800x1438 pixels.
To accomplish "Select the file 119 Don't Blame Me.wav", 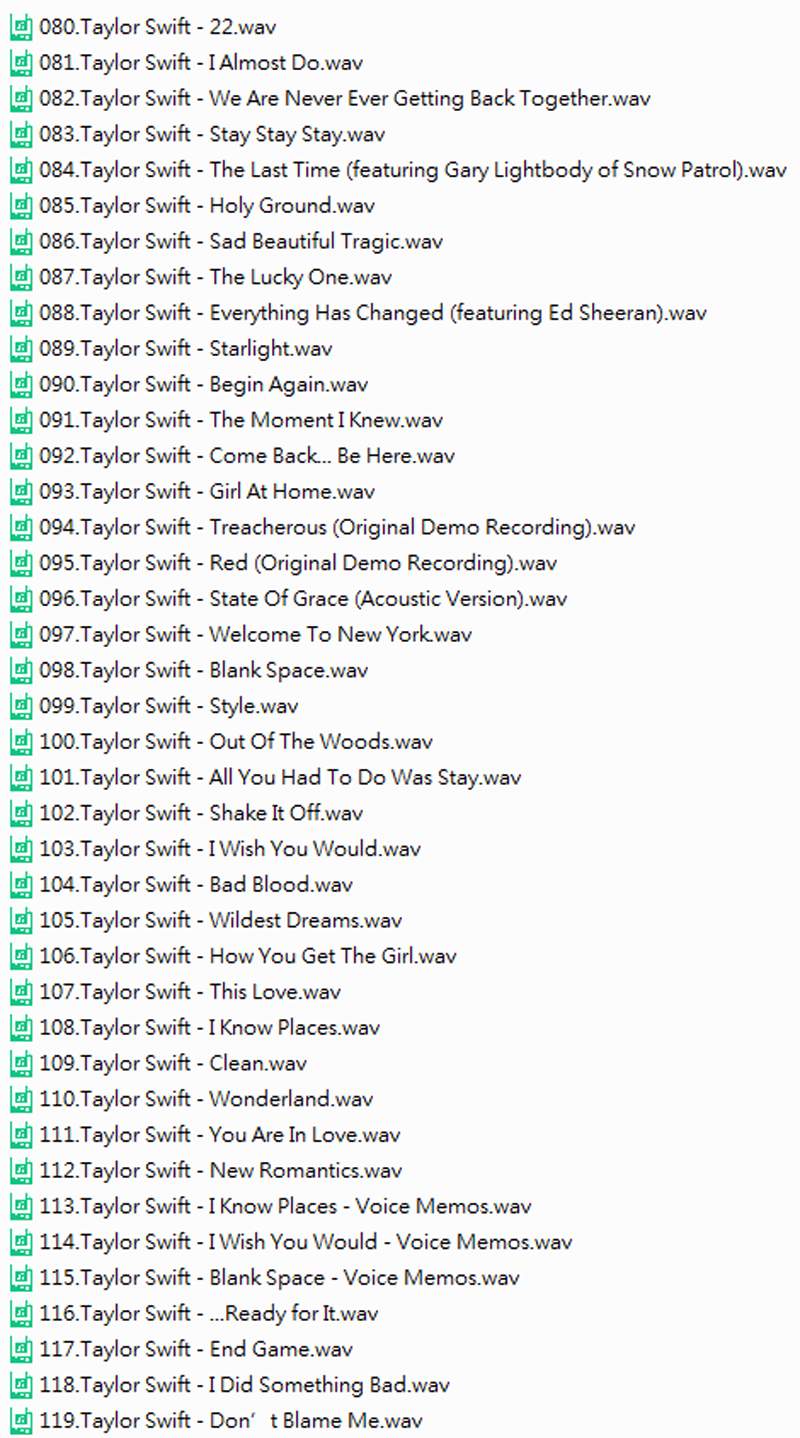I will tap(230, 1421).
